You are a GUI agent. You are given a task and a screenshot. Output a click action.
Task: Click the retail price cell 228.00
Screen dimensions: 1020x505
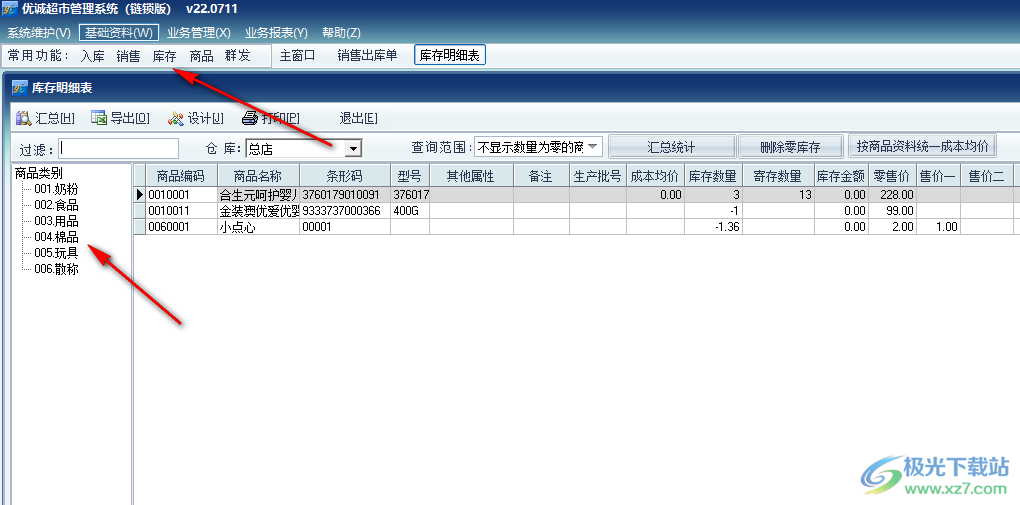pyautogui.click(x=892, y=195)
